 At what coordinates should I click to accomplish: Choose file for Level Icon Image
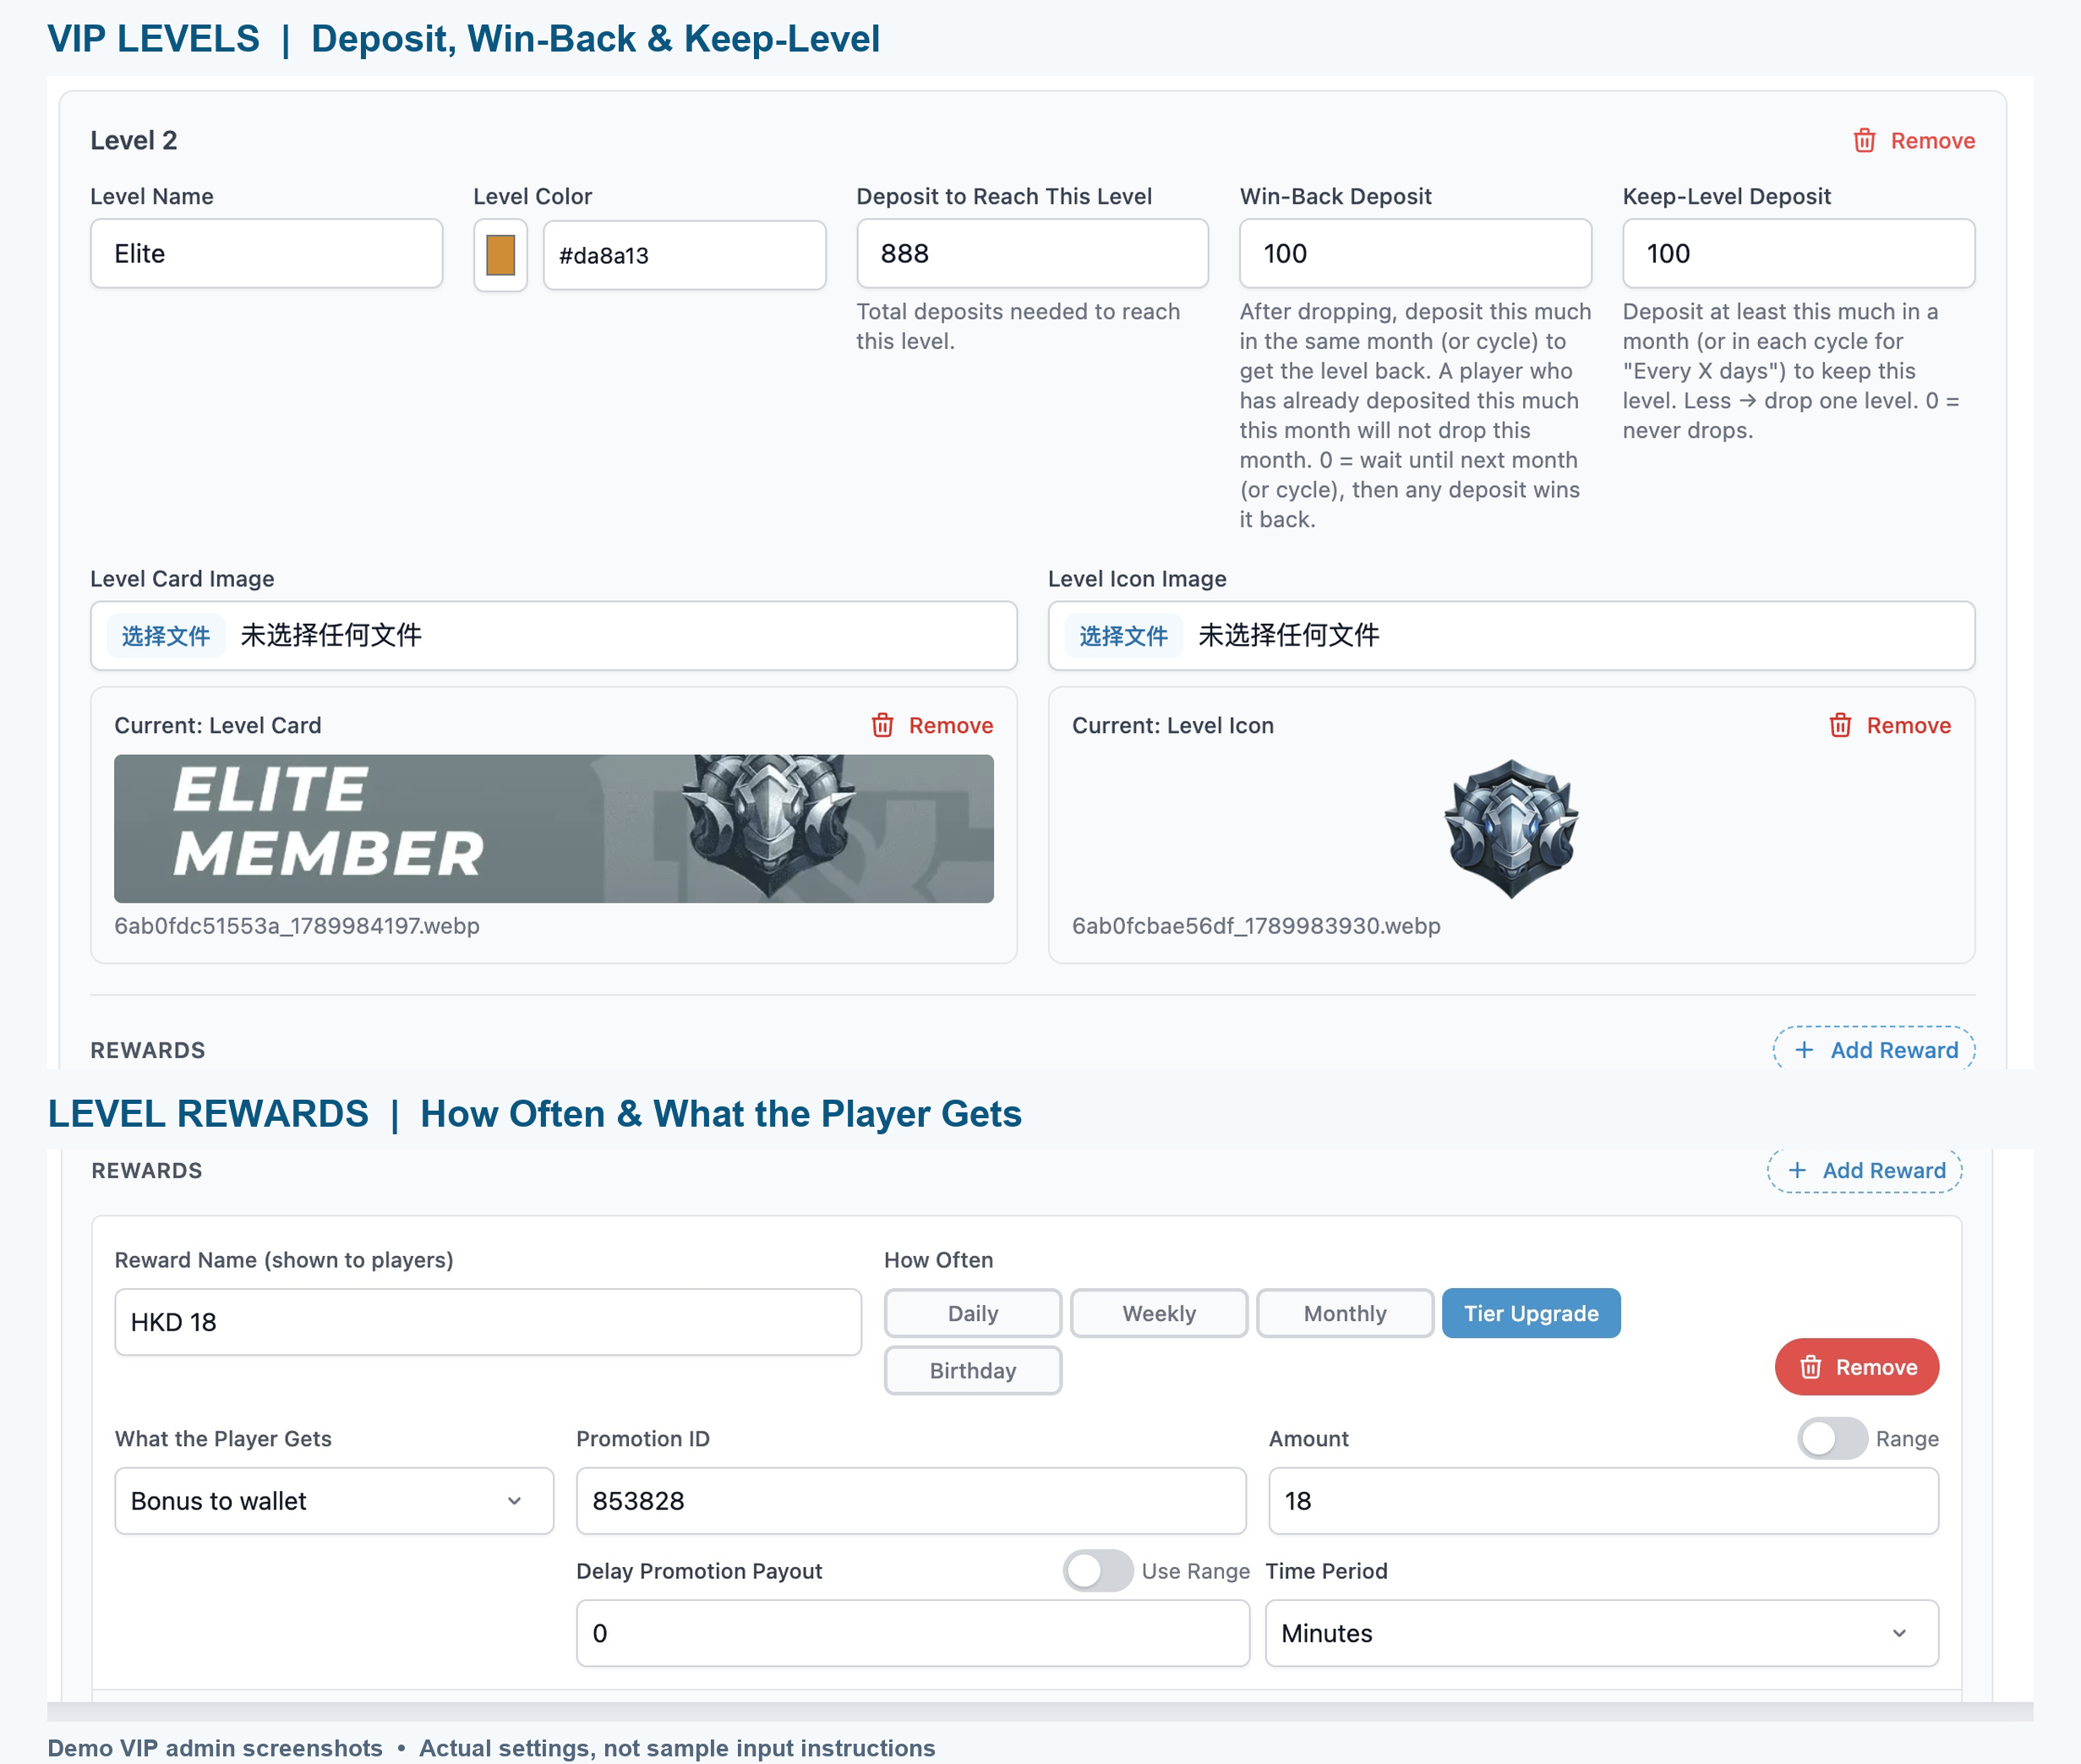[x=1123, y=635]
